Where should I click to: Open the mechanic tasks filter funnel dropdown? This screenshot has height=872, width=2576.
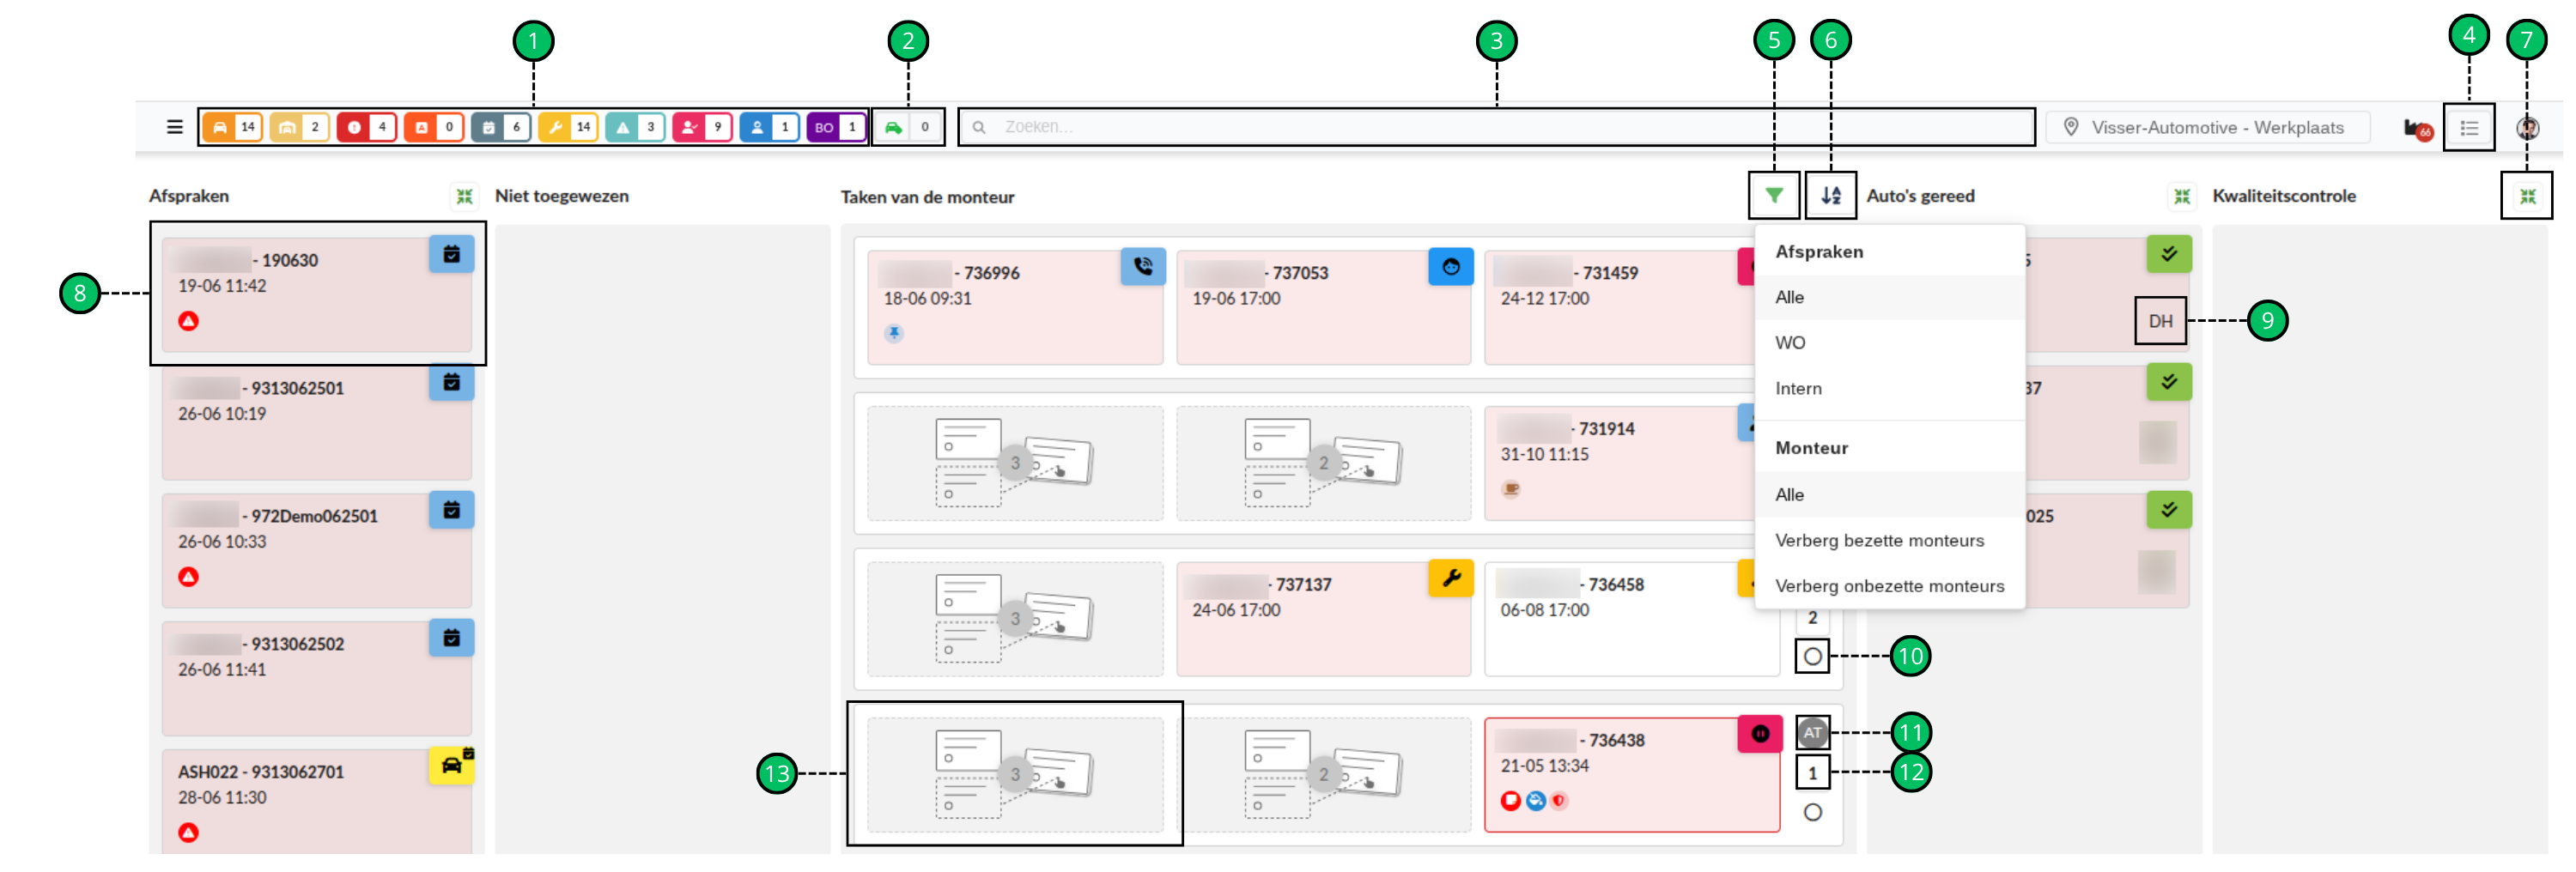[x=1773, y=196]
